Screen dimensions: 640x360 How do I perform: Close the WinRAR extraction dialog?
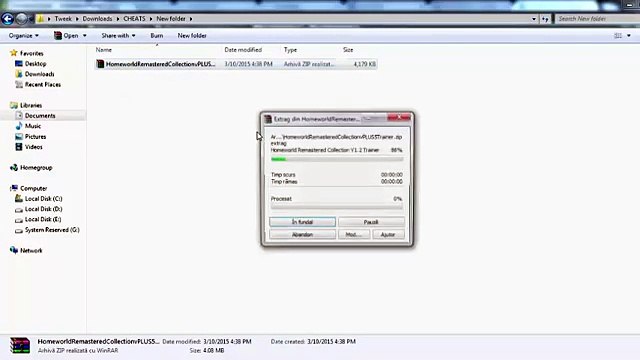399,118
